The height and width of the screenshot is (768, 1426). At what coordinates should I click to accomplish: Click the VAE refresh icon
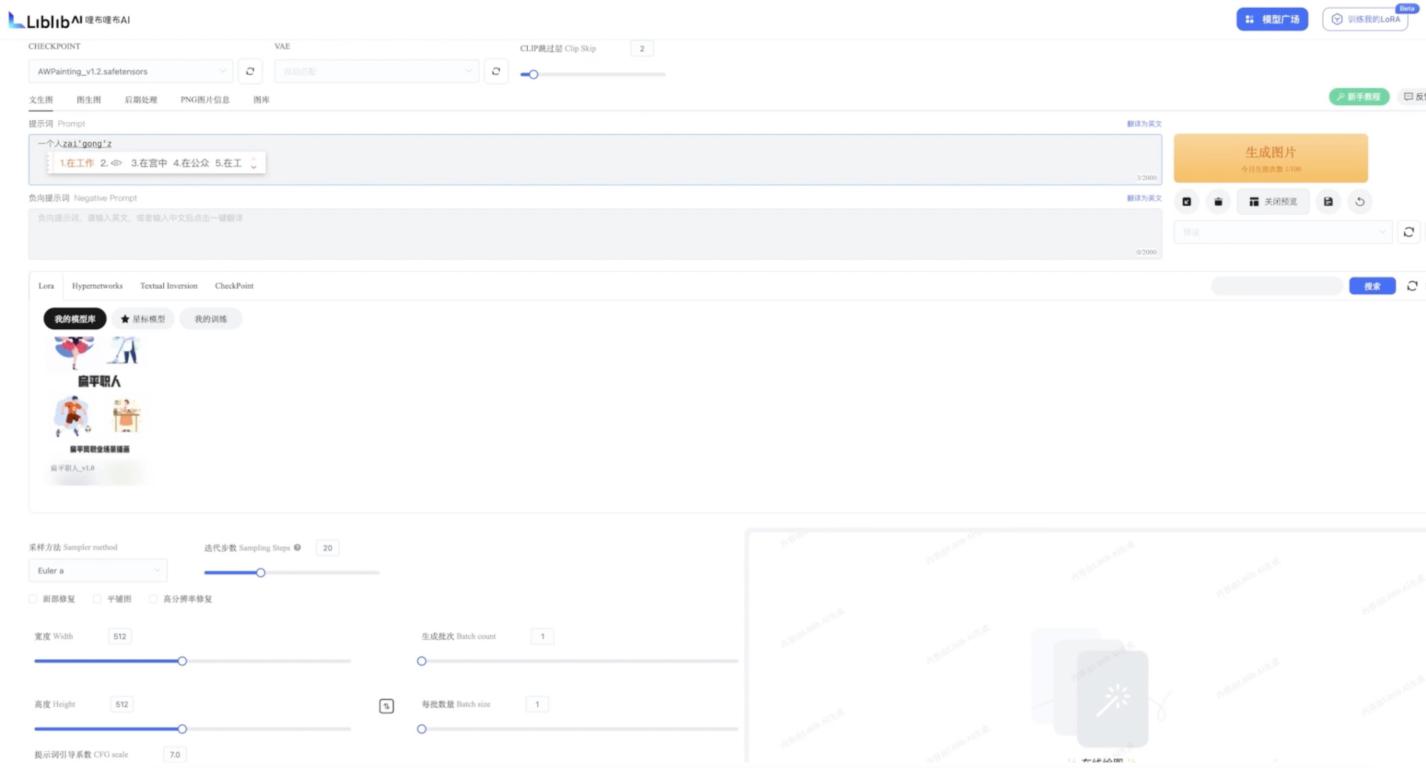pyautogui.click(x=496, y=71)
